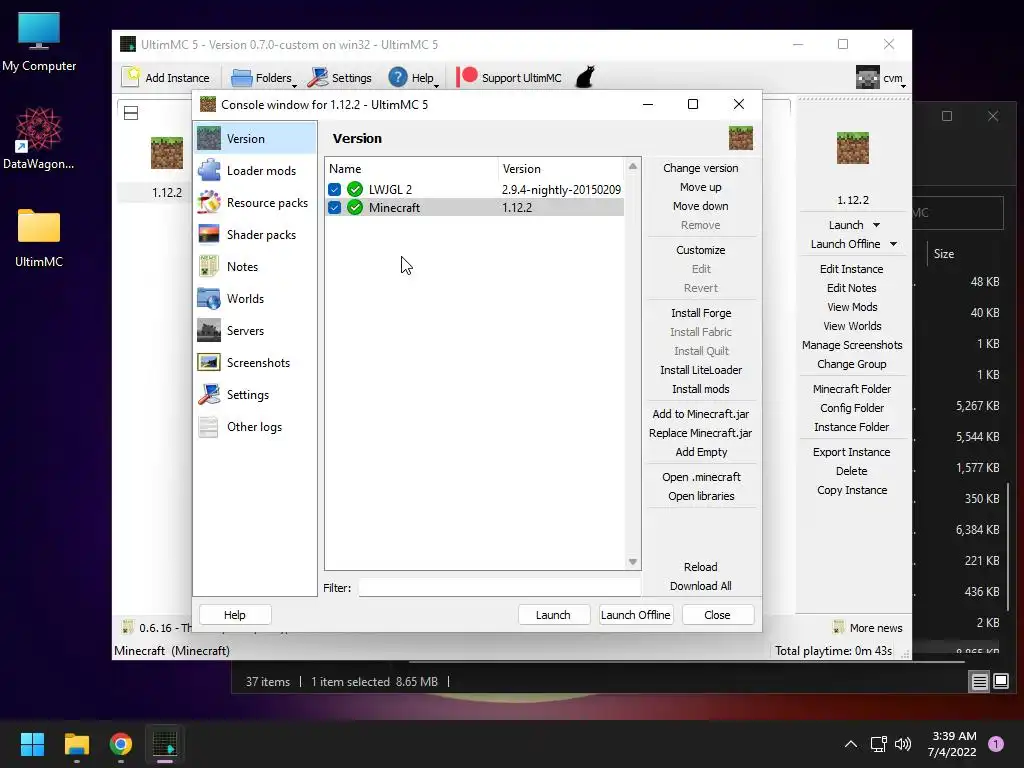Open the Folders toolbar menu
1024x768 pixels.
264,78
